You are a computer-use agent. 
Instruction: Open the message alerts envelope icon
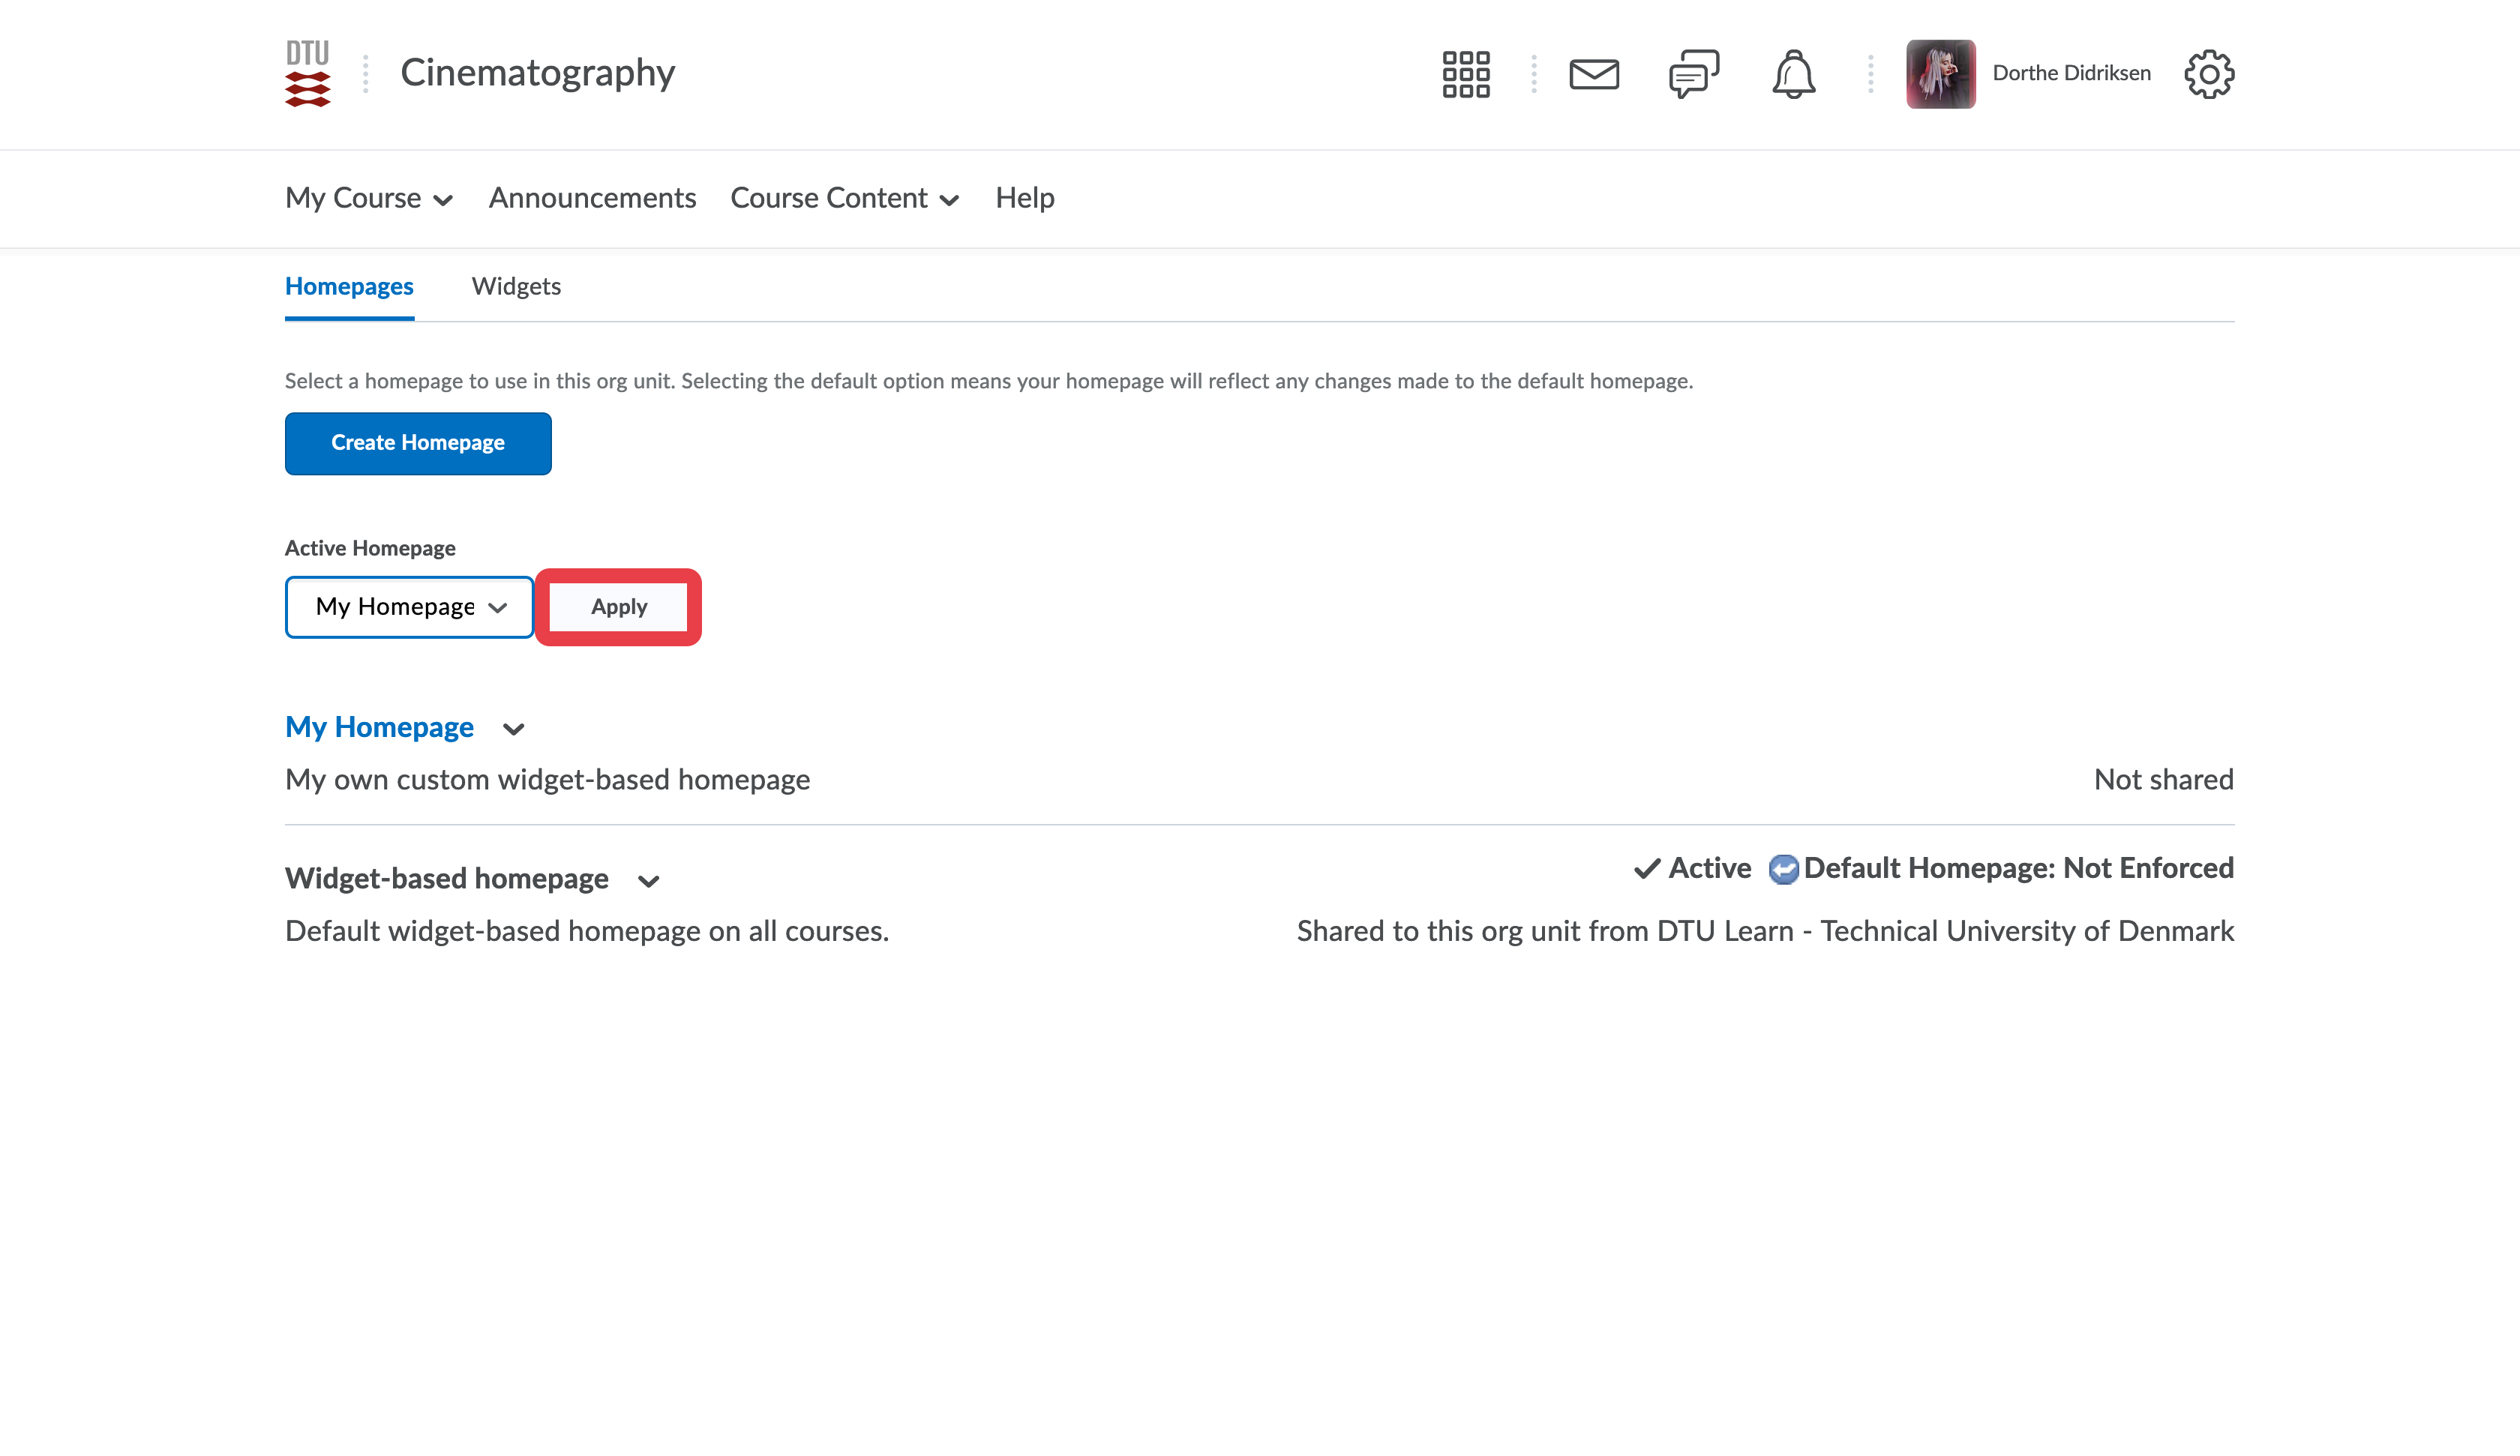[x=1594, y=74]
